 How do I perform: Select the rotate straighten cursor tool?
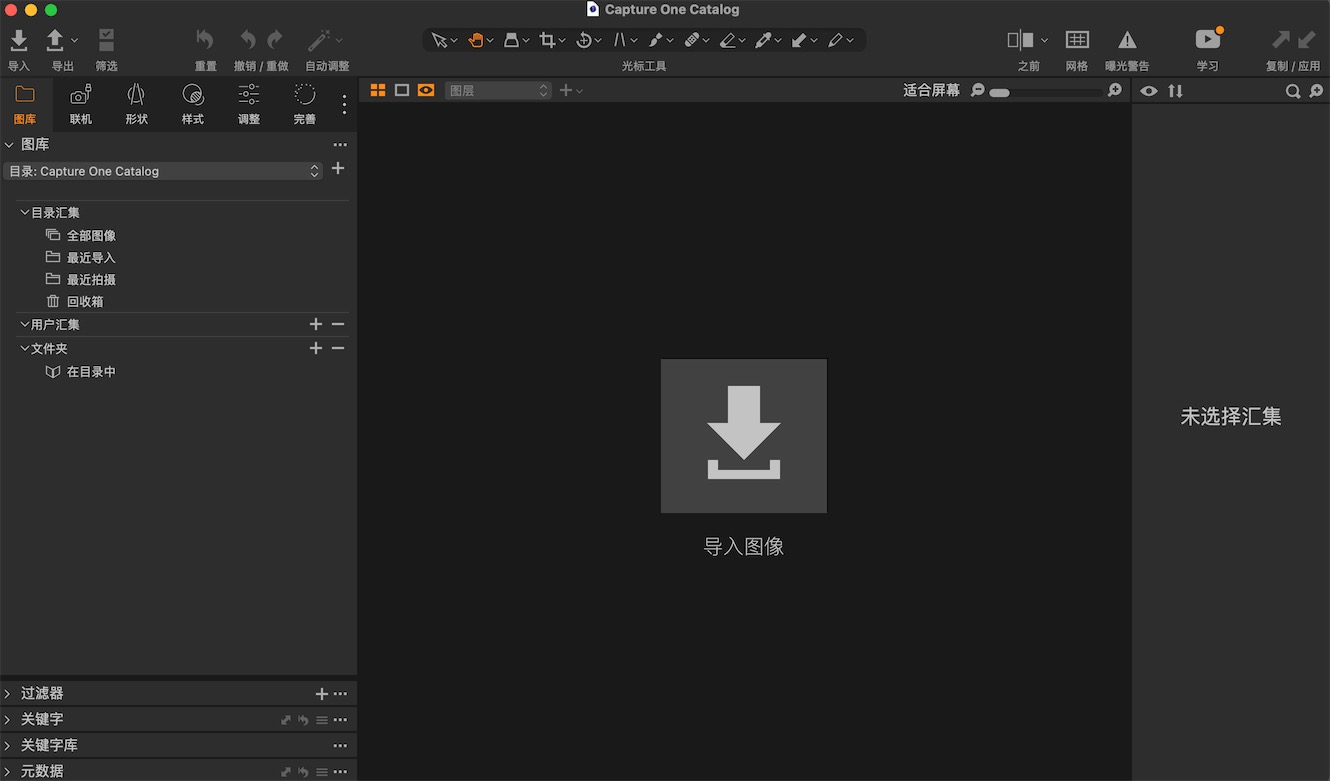[x=584, y=40]
